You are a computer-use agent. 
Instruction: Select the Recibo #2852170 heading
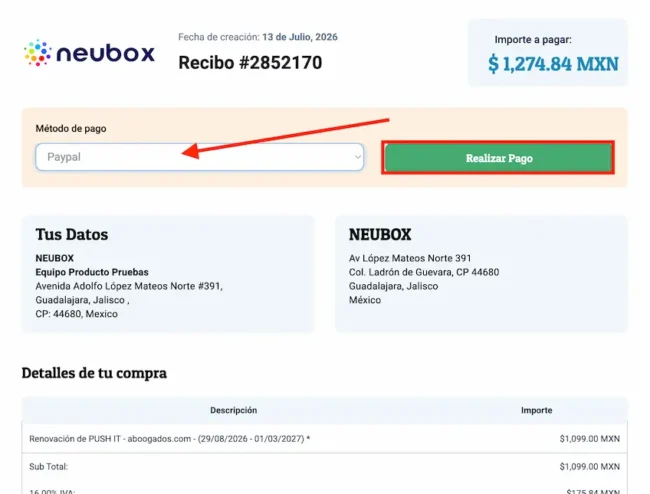pyautogui.click(x=250, y=63)
